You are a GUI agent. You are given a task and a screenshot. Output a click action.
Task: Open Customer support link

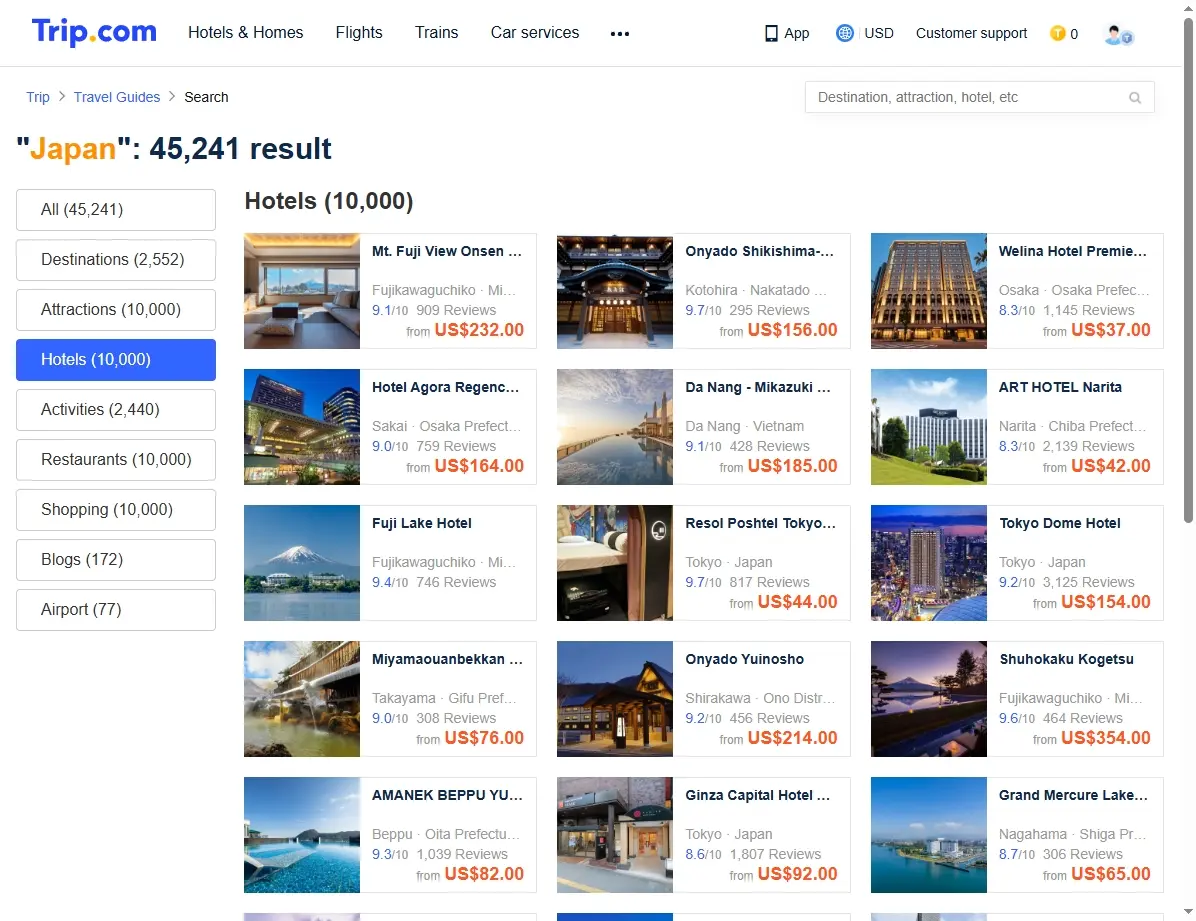point(971,33)
